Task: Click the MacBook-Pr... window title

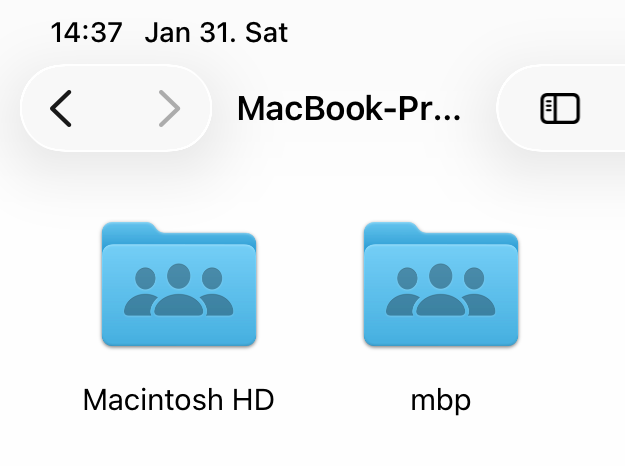Action: tap(349, 108)
